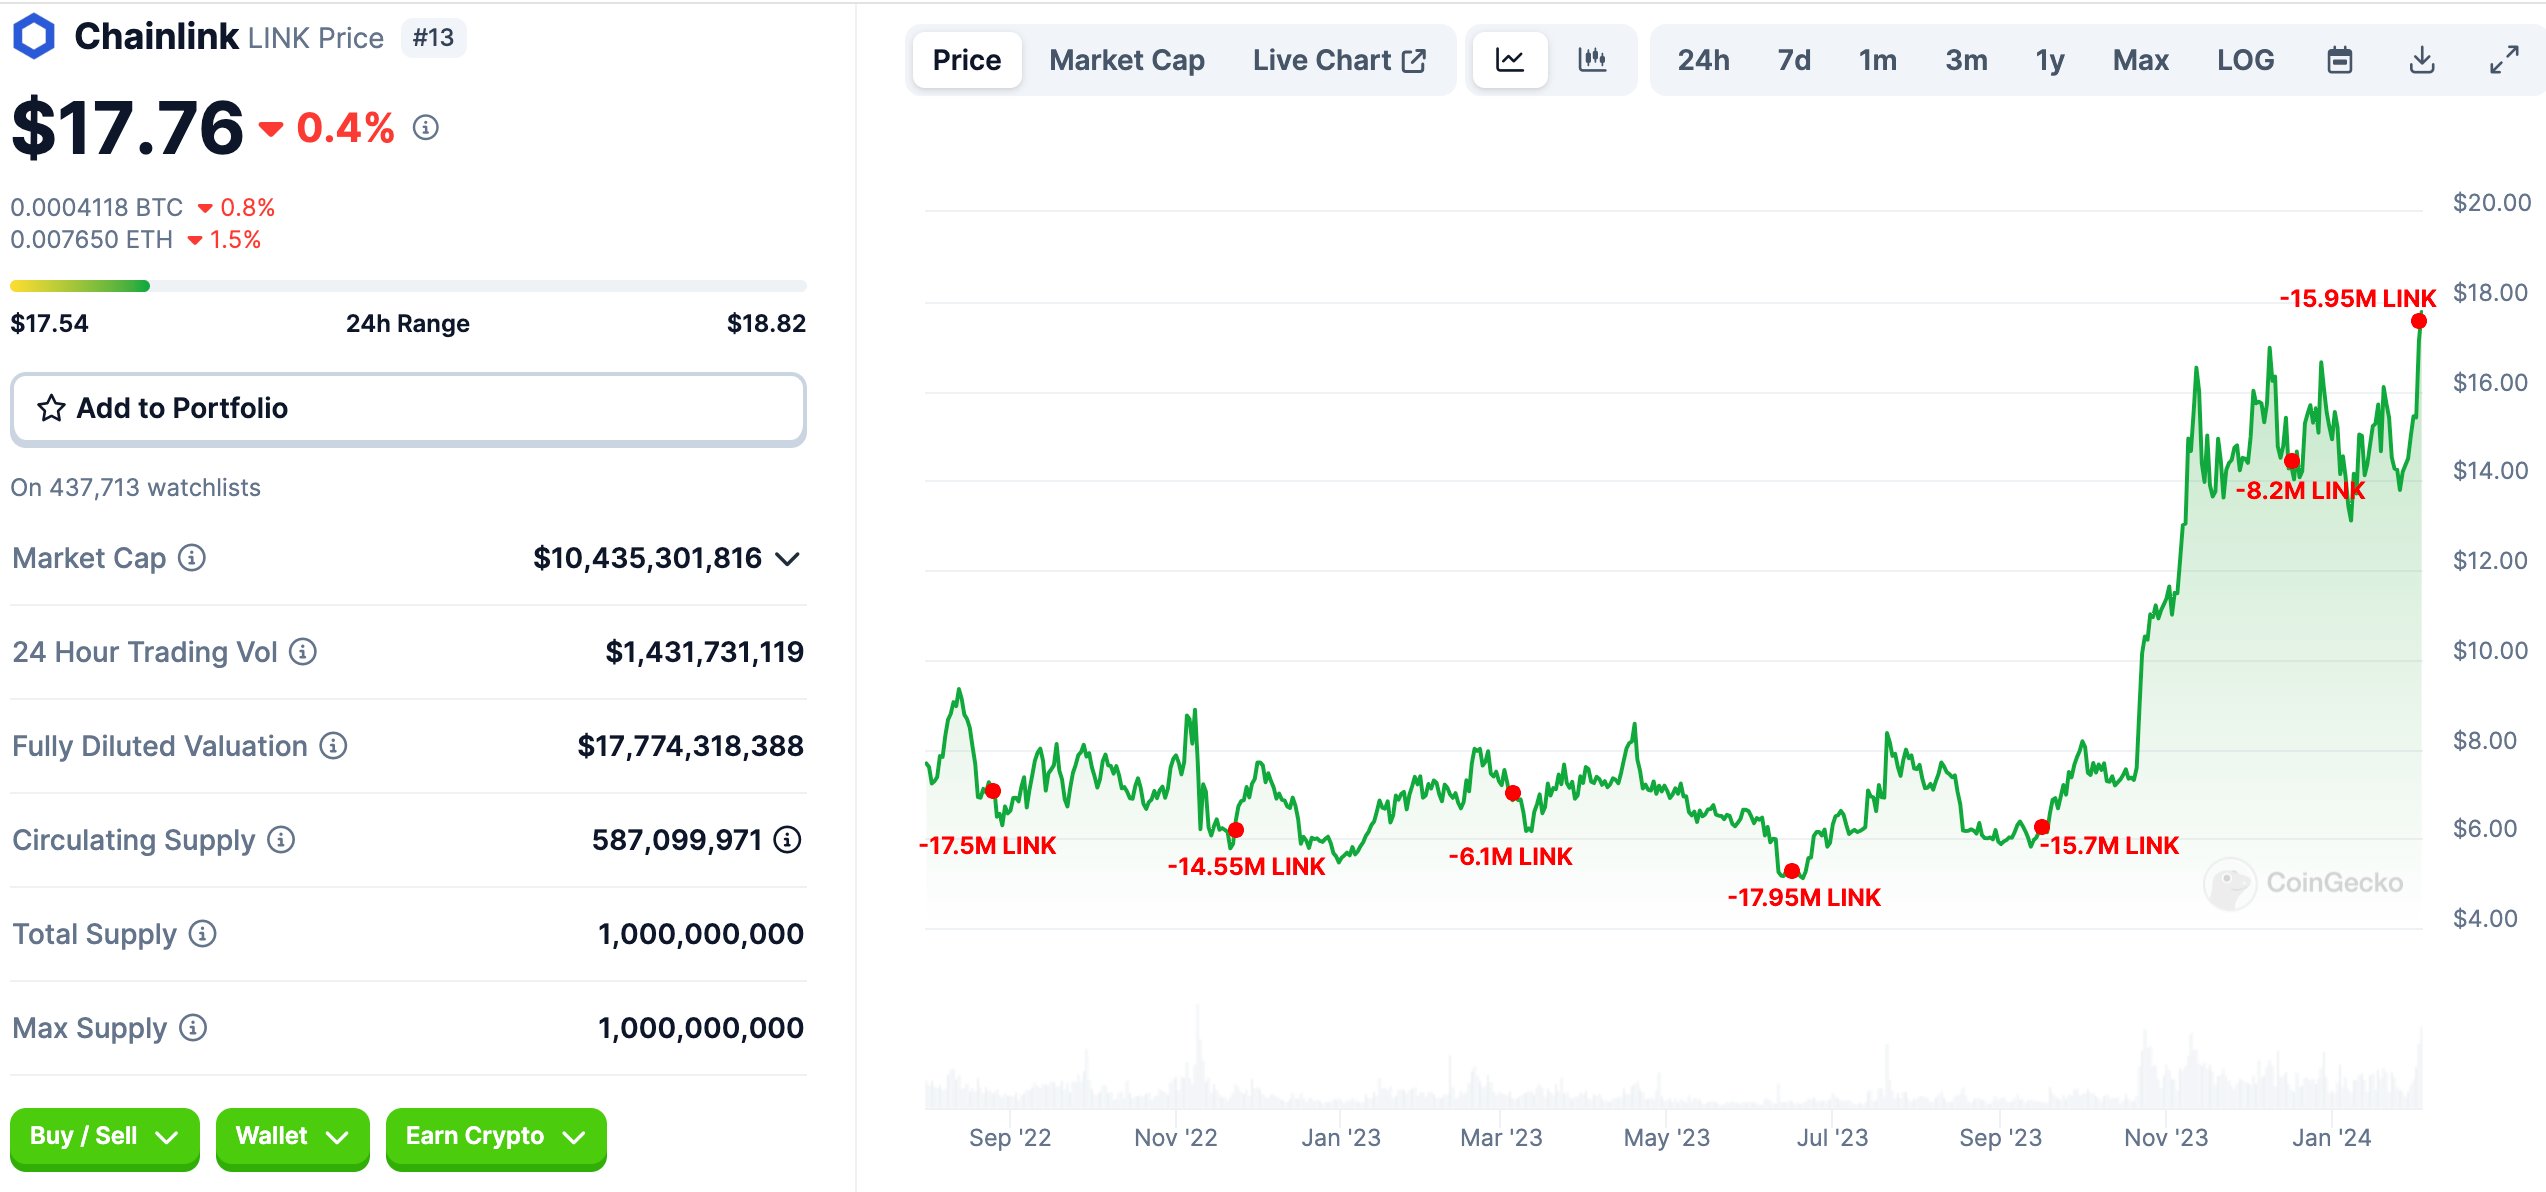Click the -8.2M LINK red chart marker

(2292, 461)
